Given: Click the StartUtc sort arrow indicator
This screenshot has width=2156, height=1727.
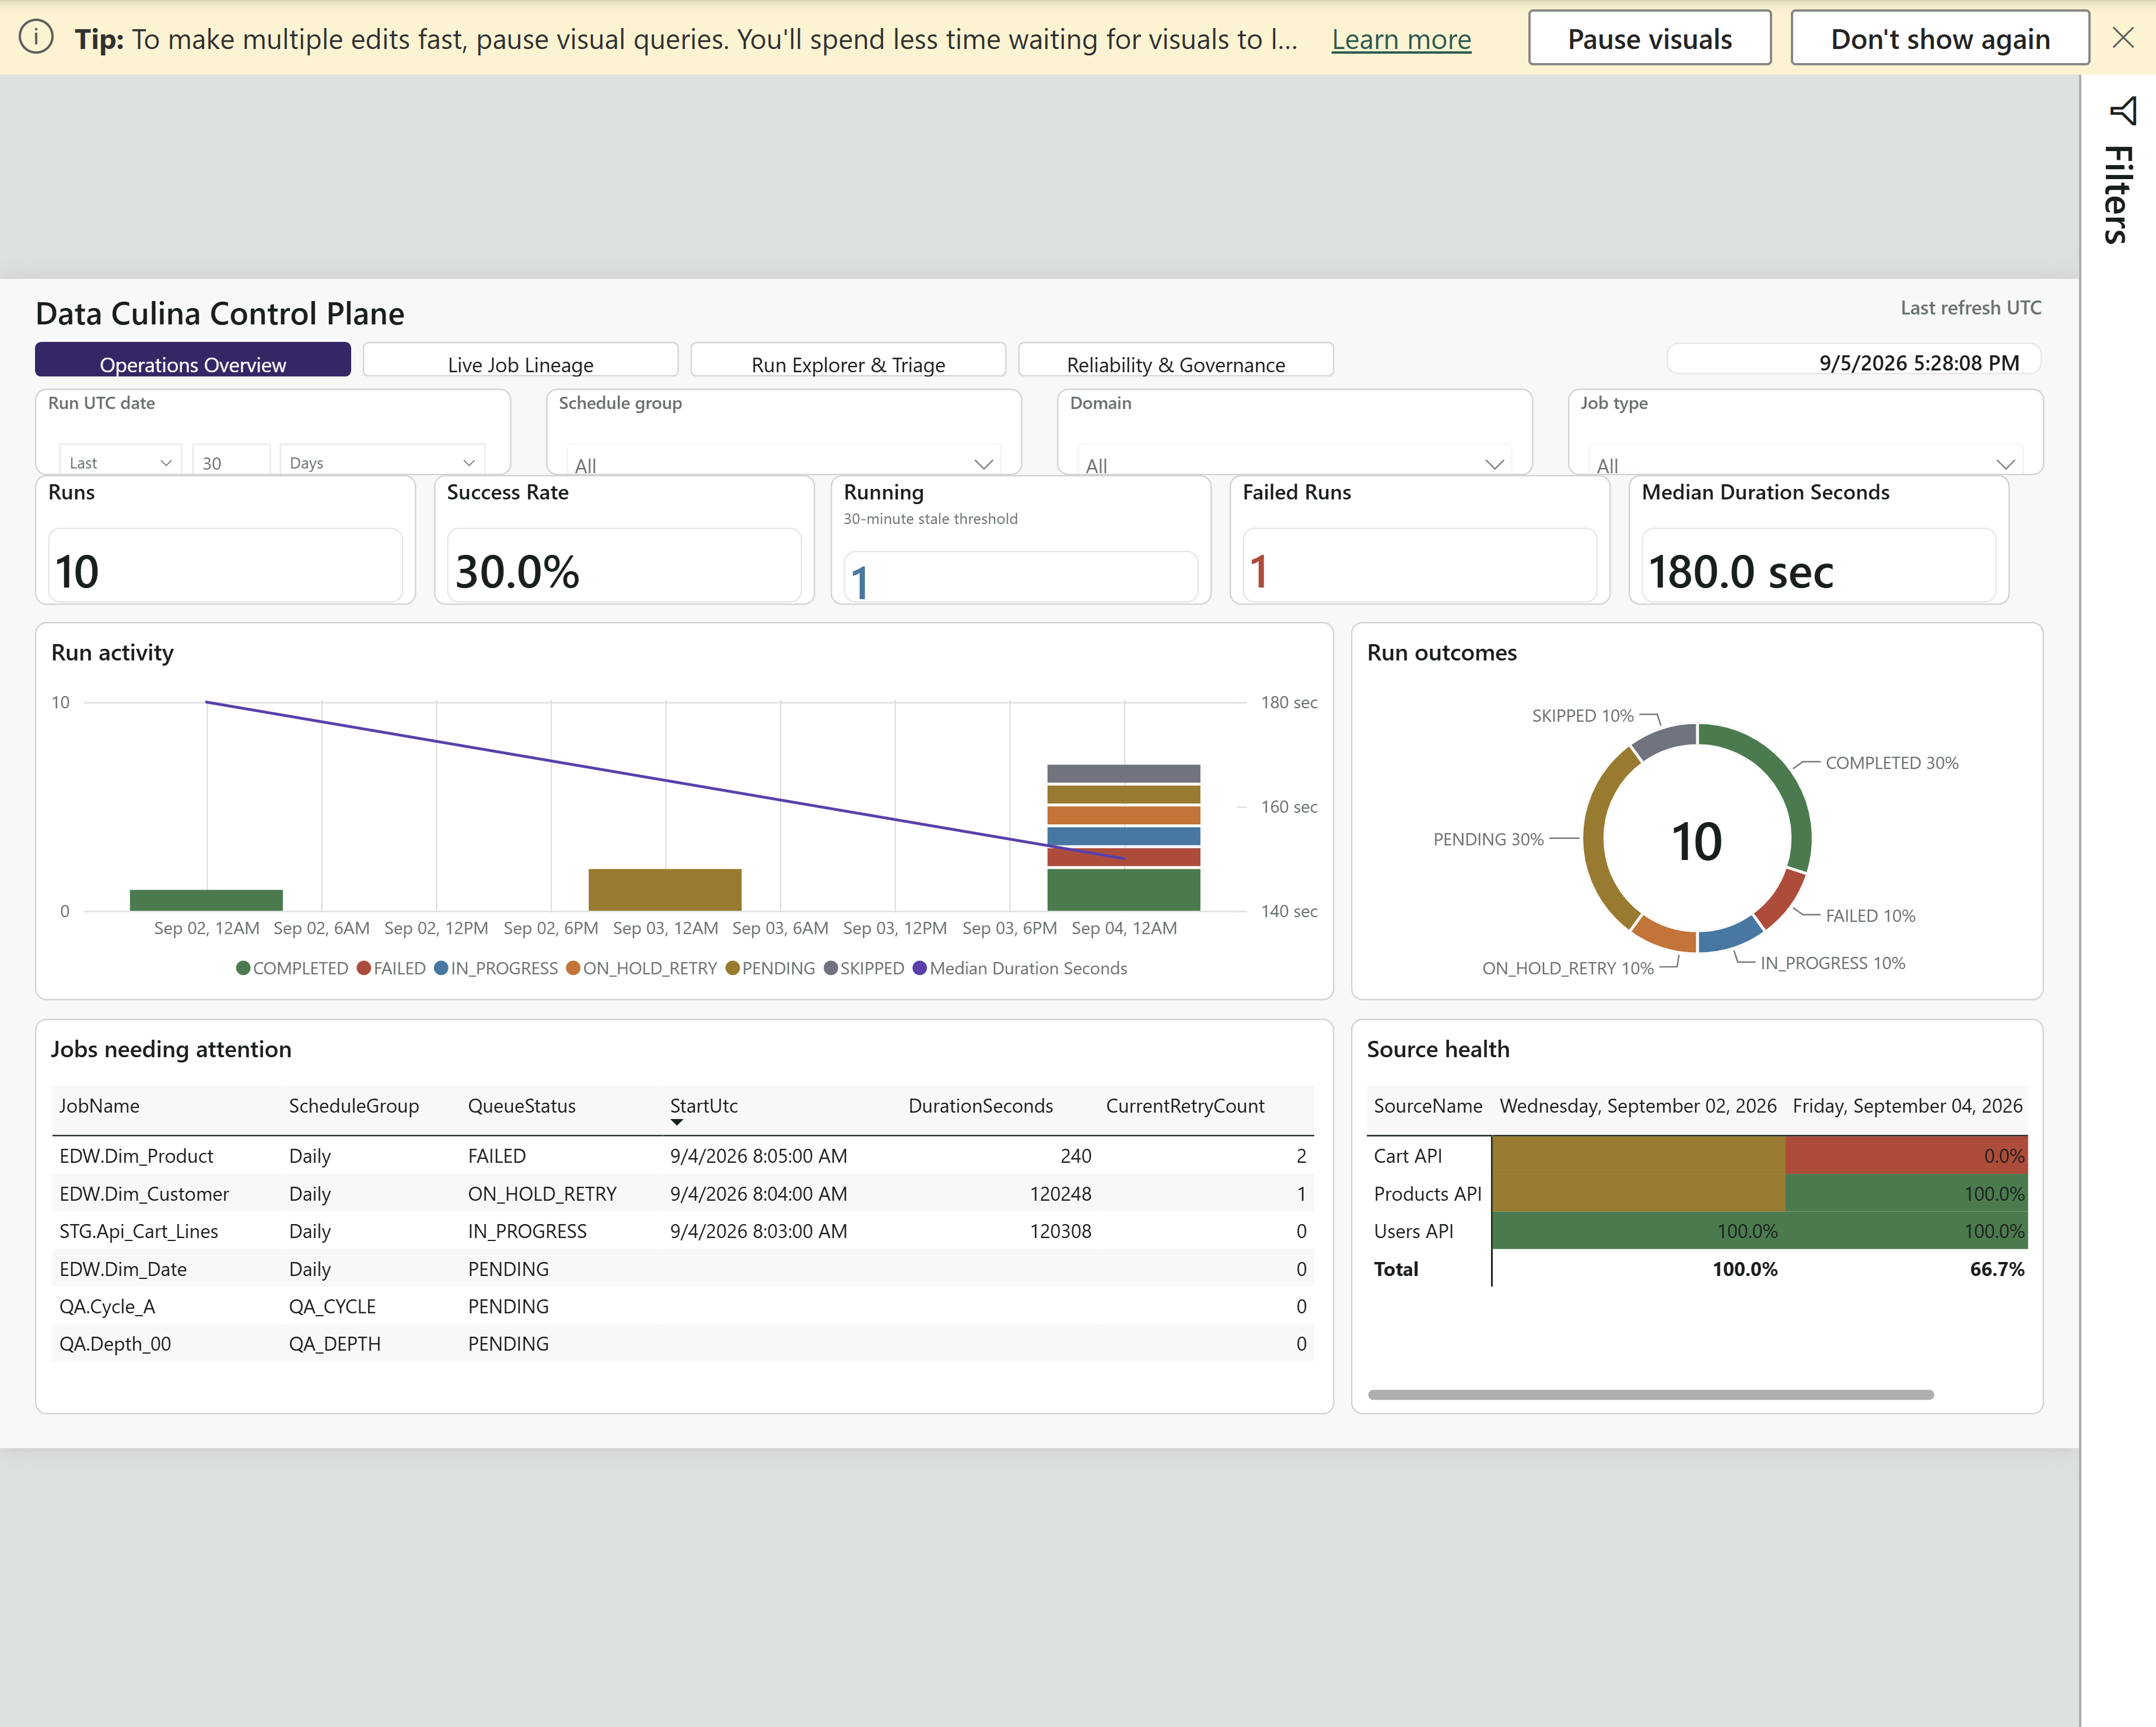Looking at the screenshot, I should [677, 1123].
